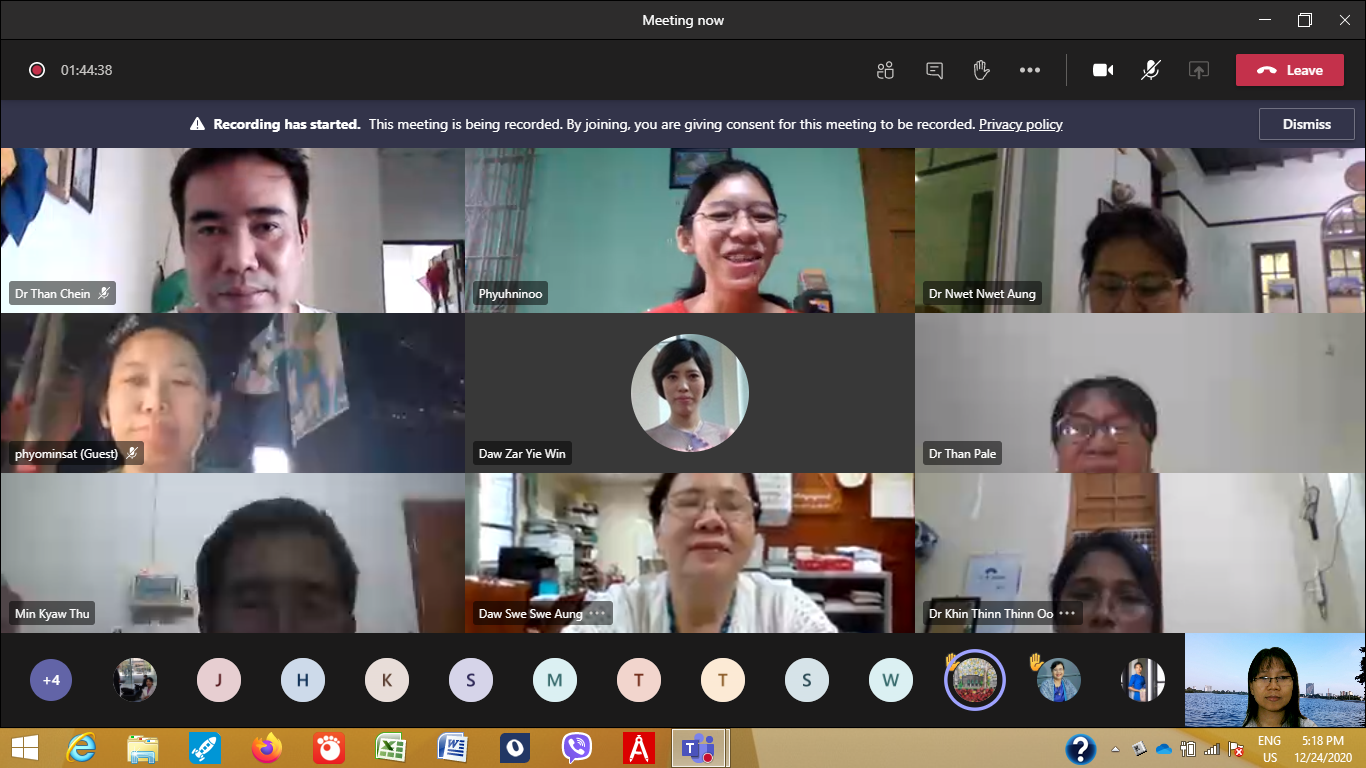Open the Privacy policy link
This screenshot has width=1366, height=768.
[1020, 124]
